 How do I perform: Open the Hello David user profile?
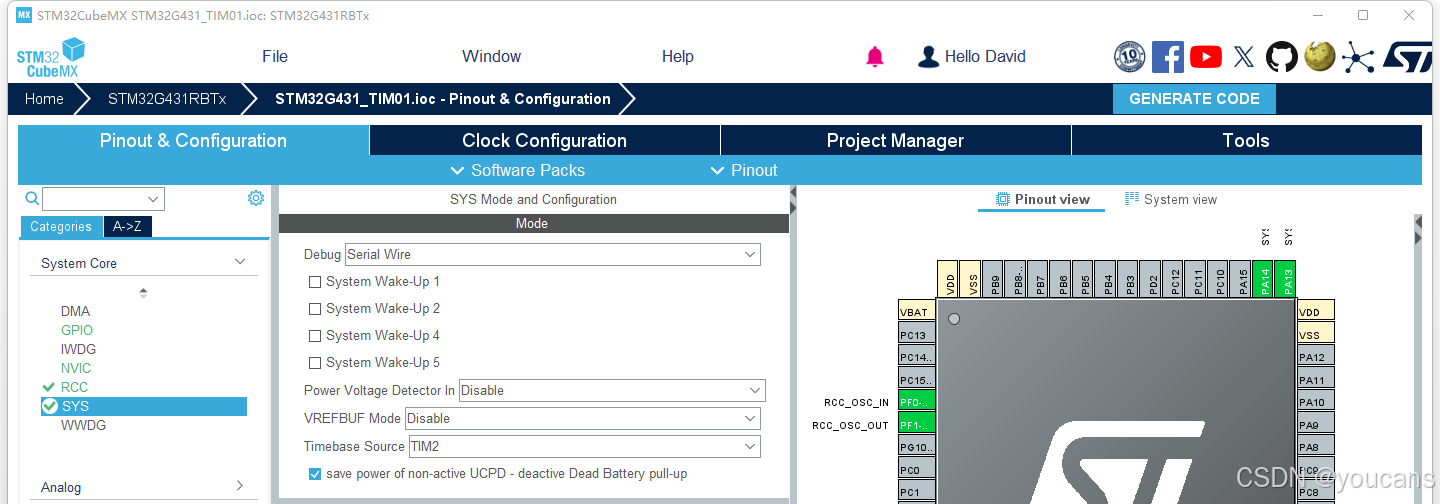tap(972, 57)
